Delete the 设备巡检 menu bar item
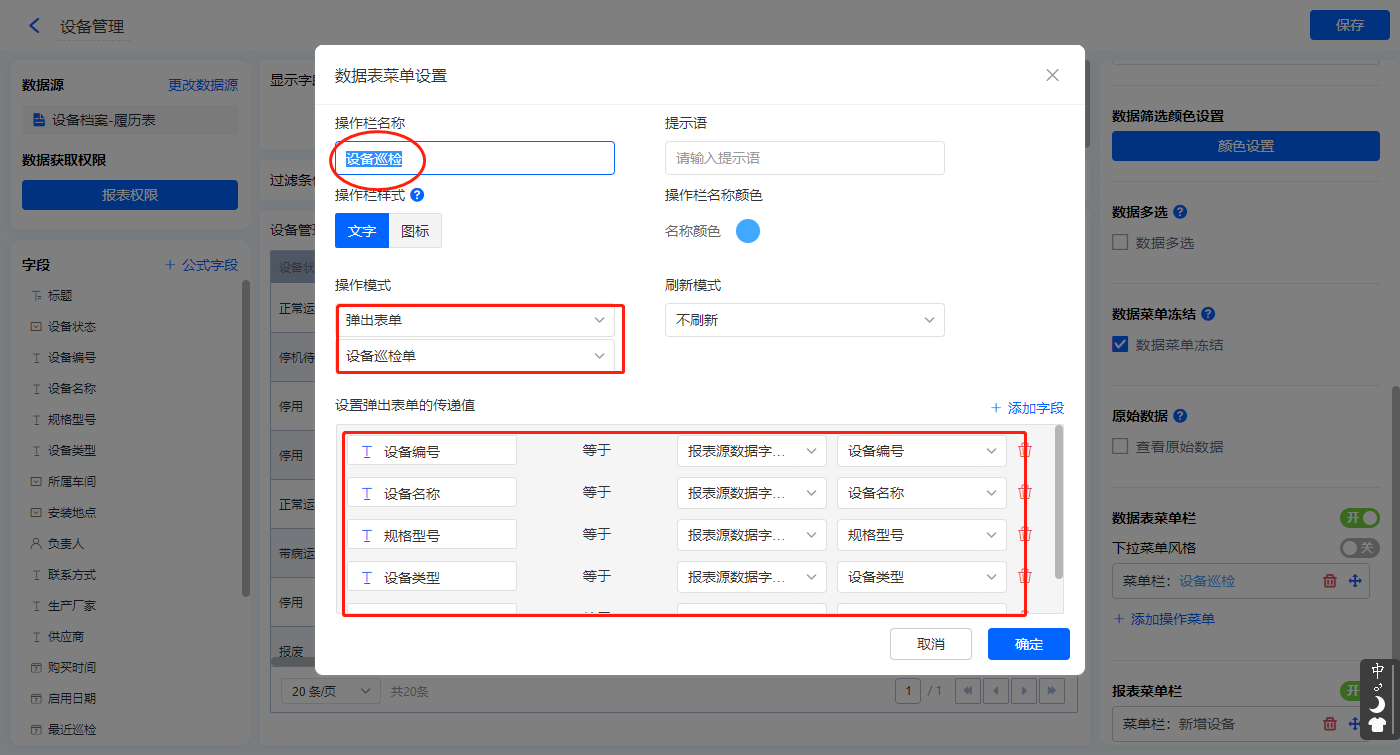 [1329, 581]
